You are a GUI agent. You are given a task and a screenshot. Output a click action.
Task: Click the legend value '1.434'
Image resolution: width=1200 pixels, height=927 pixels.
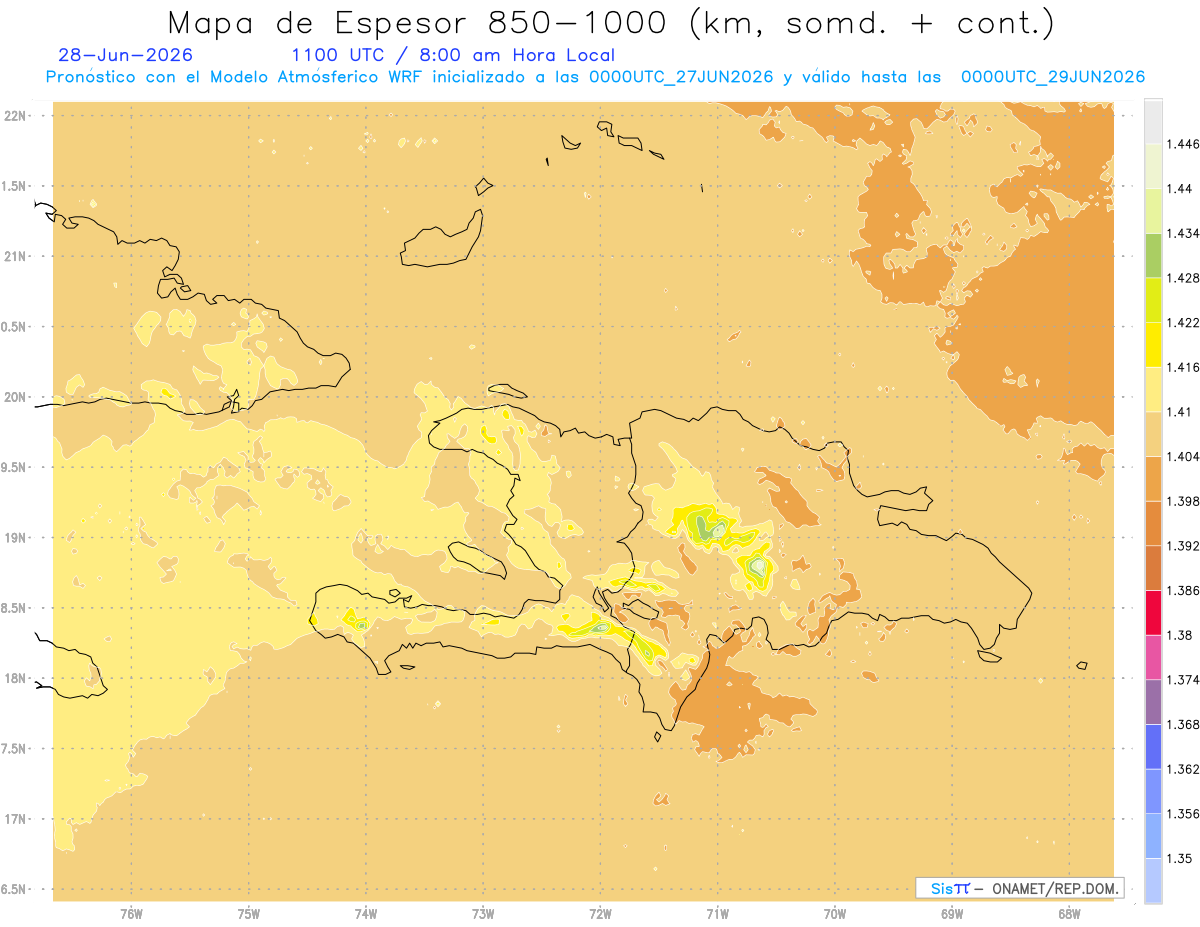point(1183,233)
